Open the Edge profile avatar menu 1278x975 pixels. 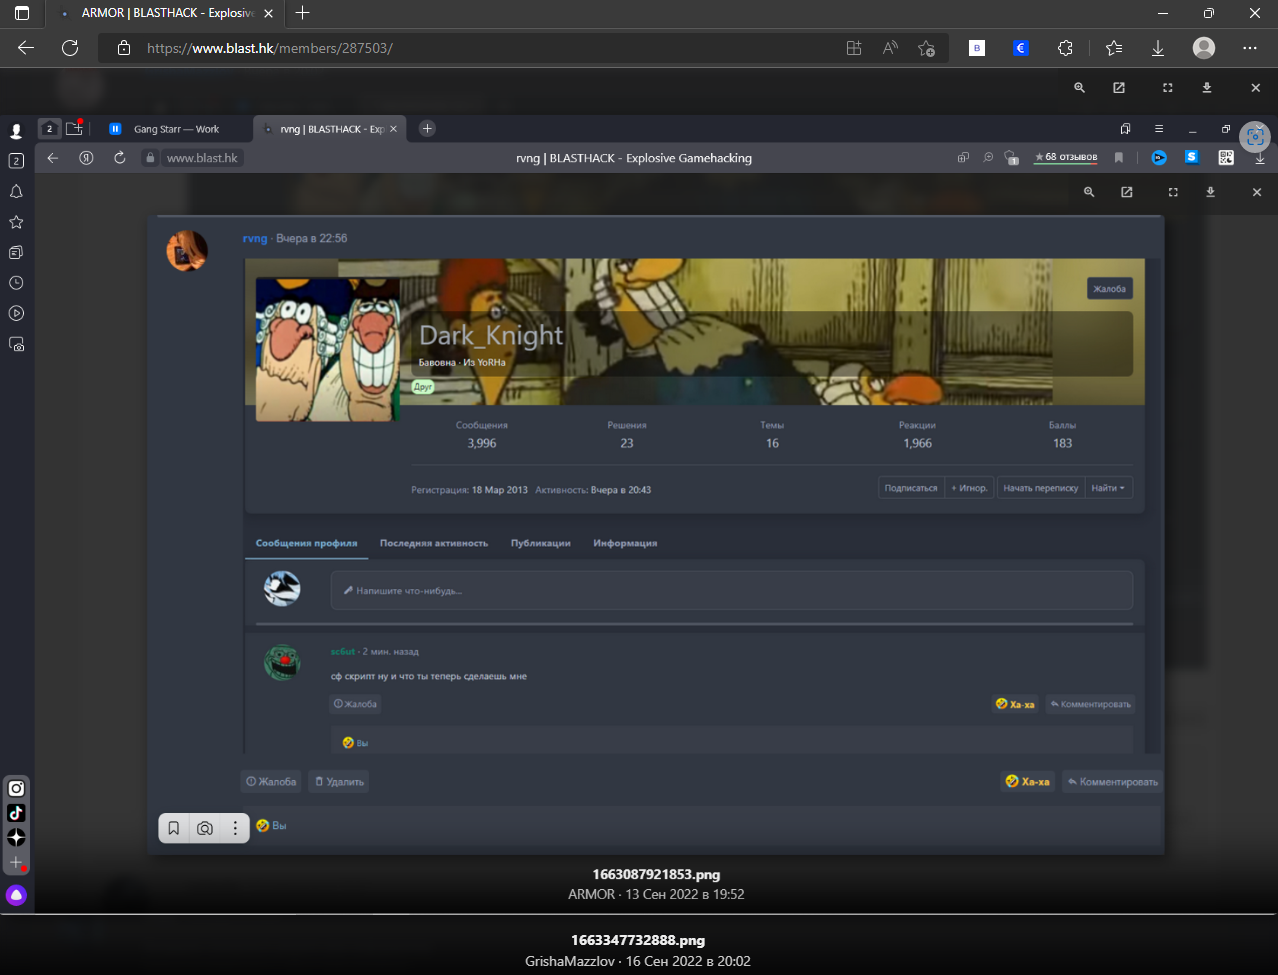point(1204,48)
